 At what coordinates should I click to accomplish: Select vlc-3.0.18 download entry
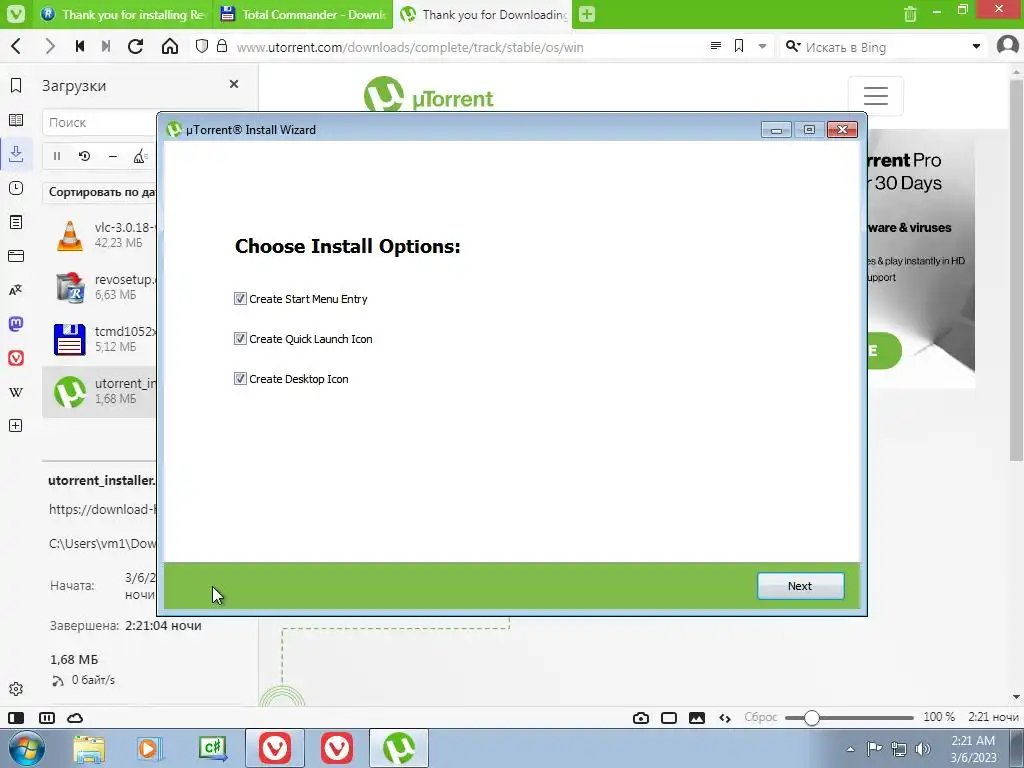click(x=99, y=235)
